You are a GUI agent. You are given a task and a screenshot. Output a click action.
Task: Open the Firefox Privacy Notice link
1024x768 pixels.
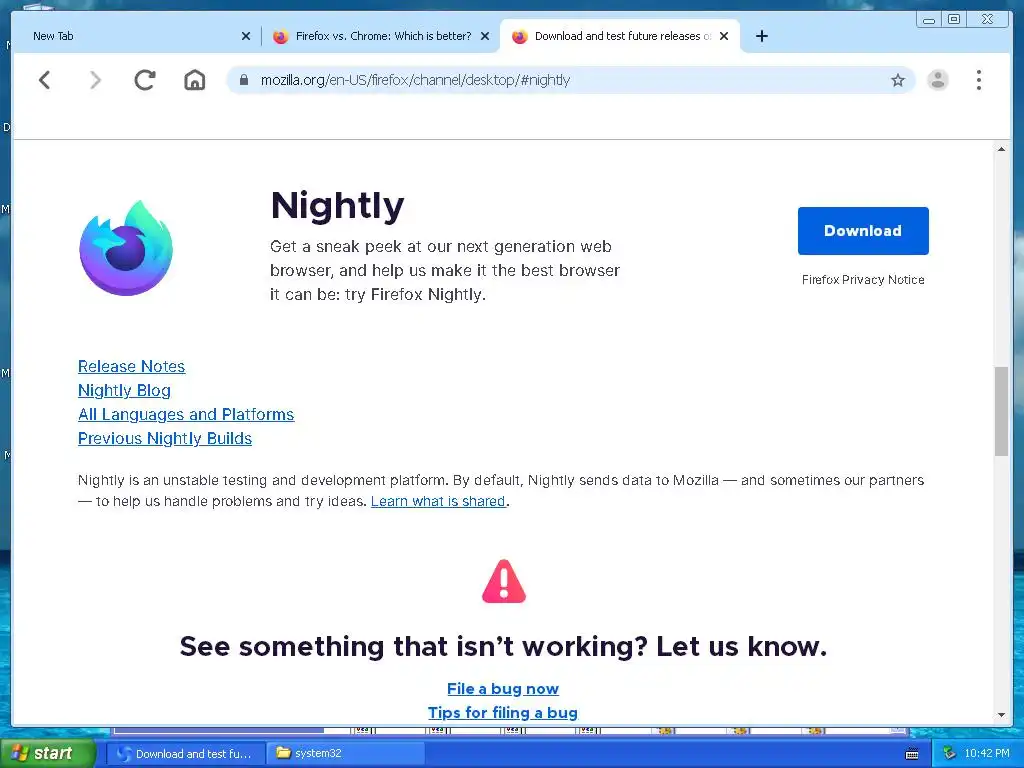click(x=863, y=280)
